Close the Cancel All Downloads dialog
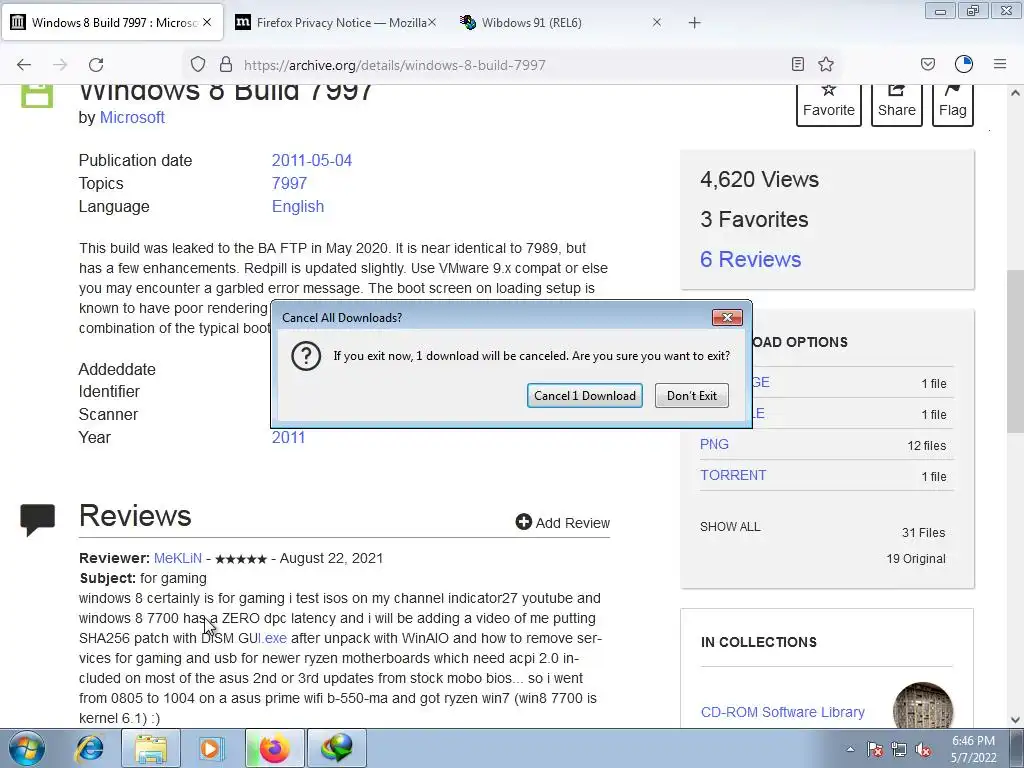Image resolution: width=1024 pixels, height=768 pixels. pyautogui.click(x=727, y=317)
